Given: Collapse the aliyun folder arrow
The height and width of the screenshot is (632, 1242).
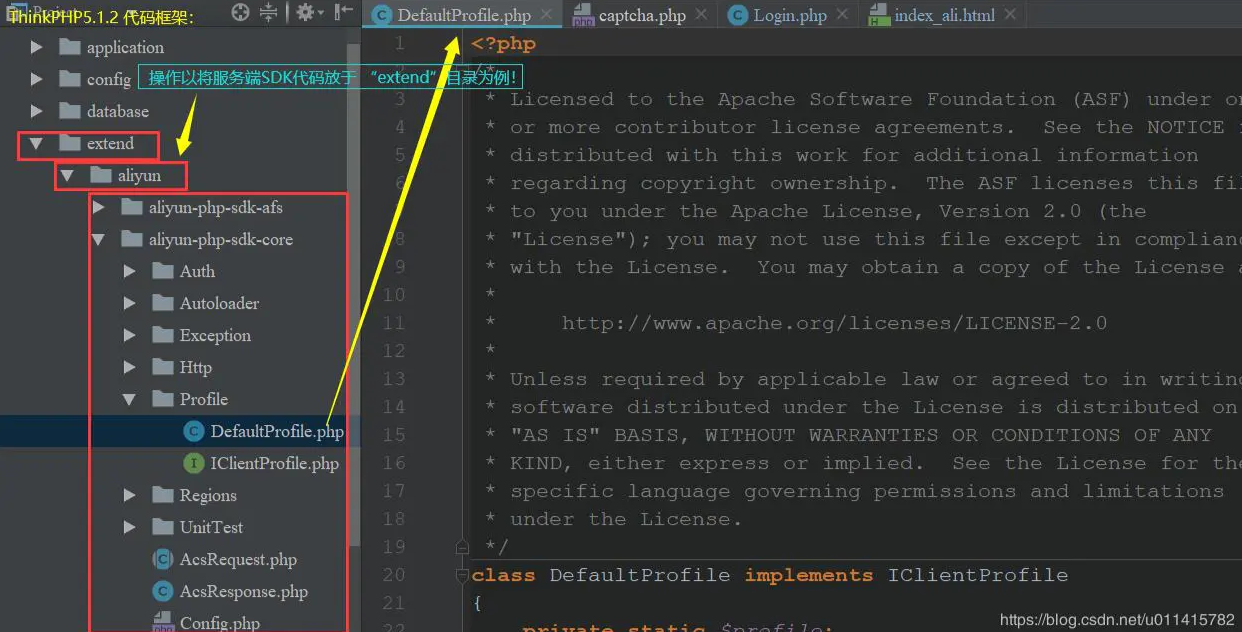Looking at the screenshot, I should tap(67, 176).
